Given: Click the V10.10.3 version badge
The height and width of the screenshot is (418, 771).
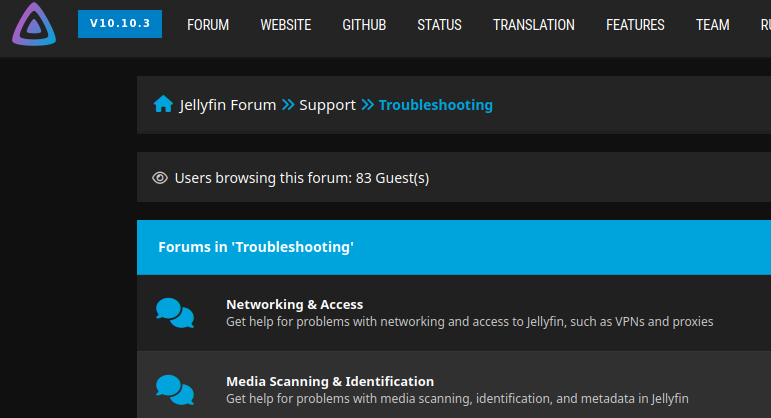Looking at the screenshot, I should [x=120, y=24].
